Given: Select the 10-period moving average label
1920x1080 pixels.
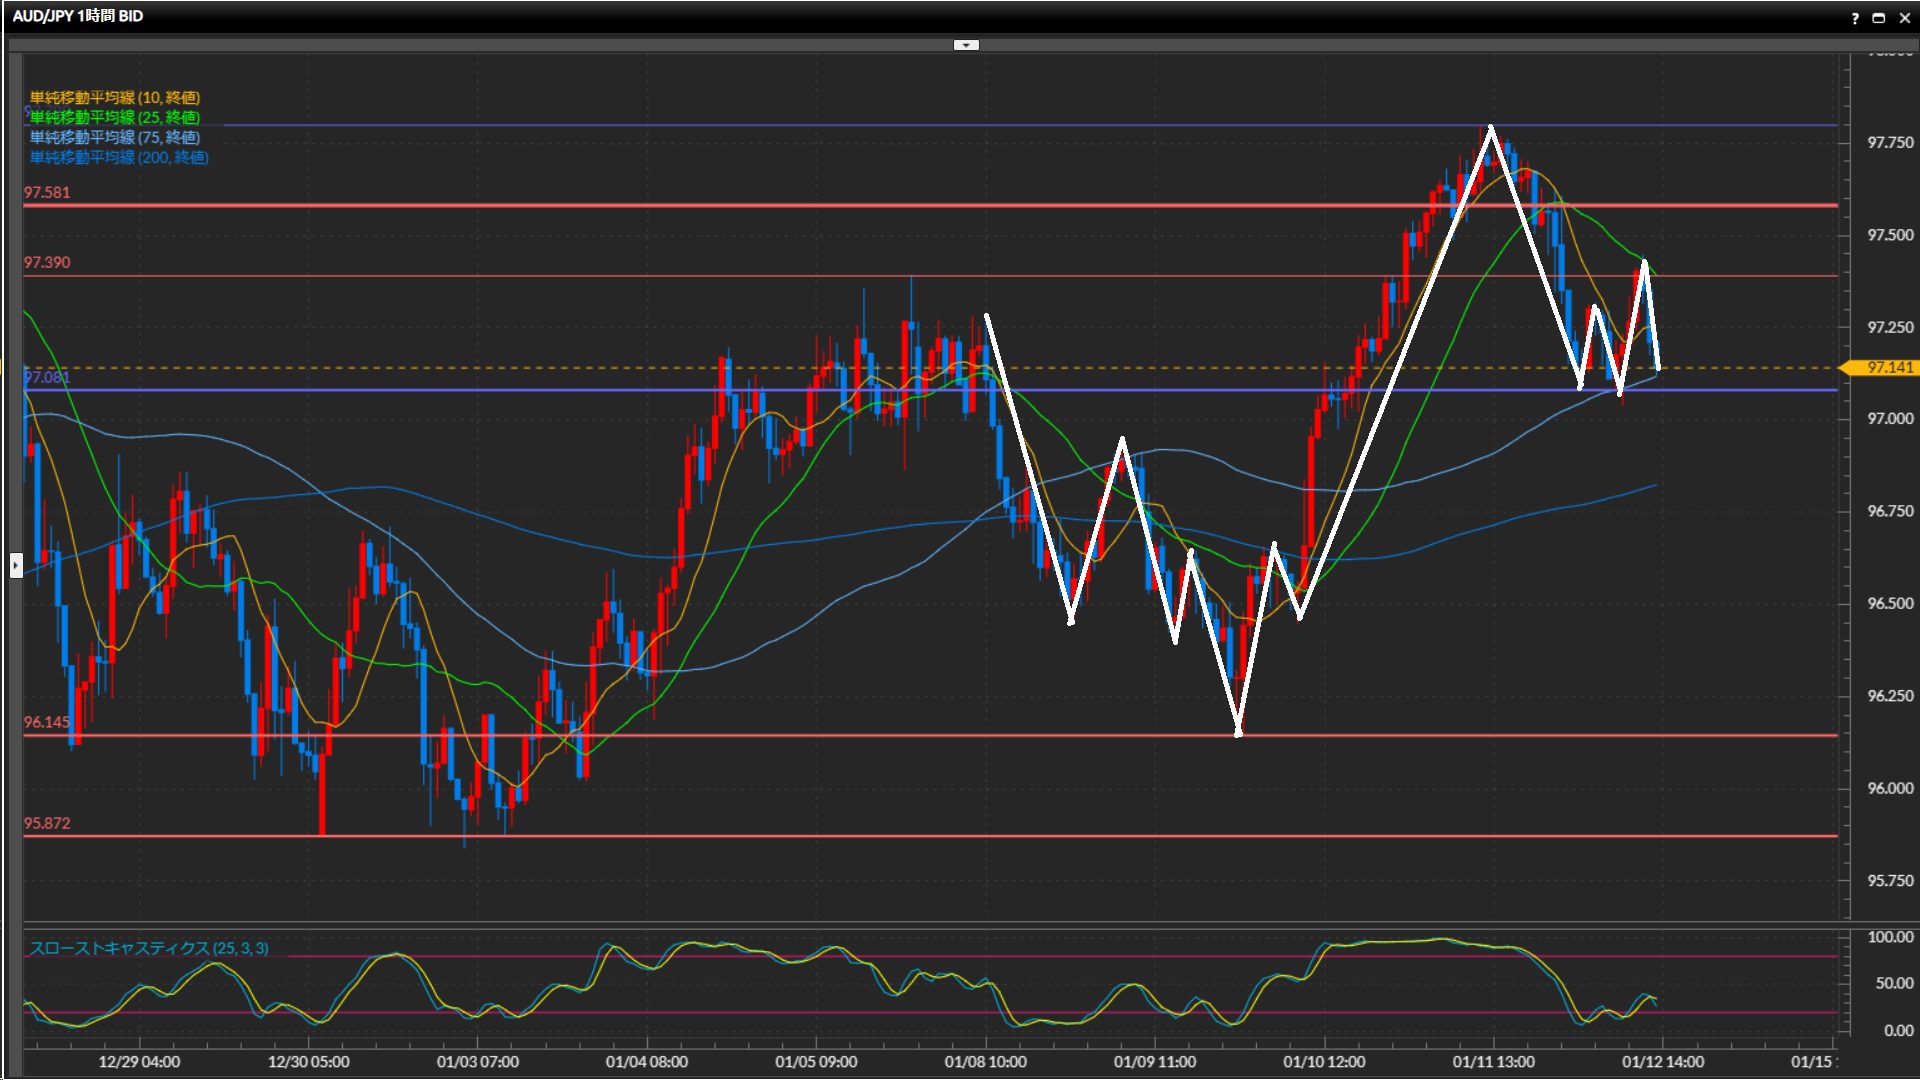Looking at the screenshot, I should pos(114,97).
